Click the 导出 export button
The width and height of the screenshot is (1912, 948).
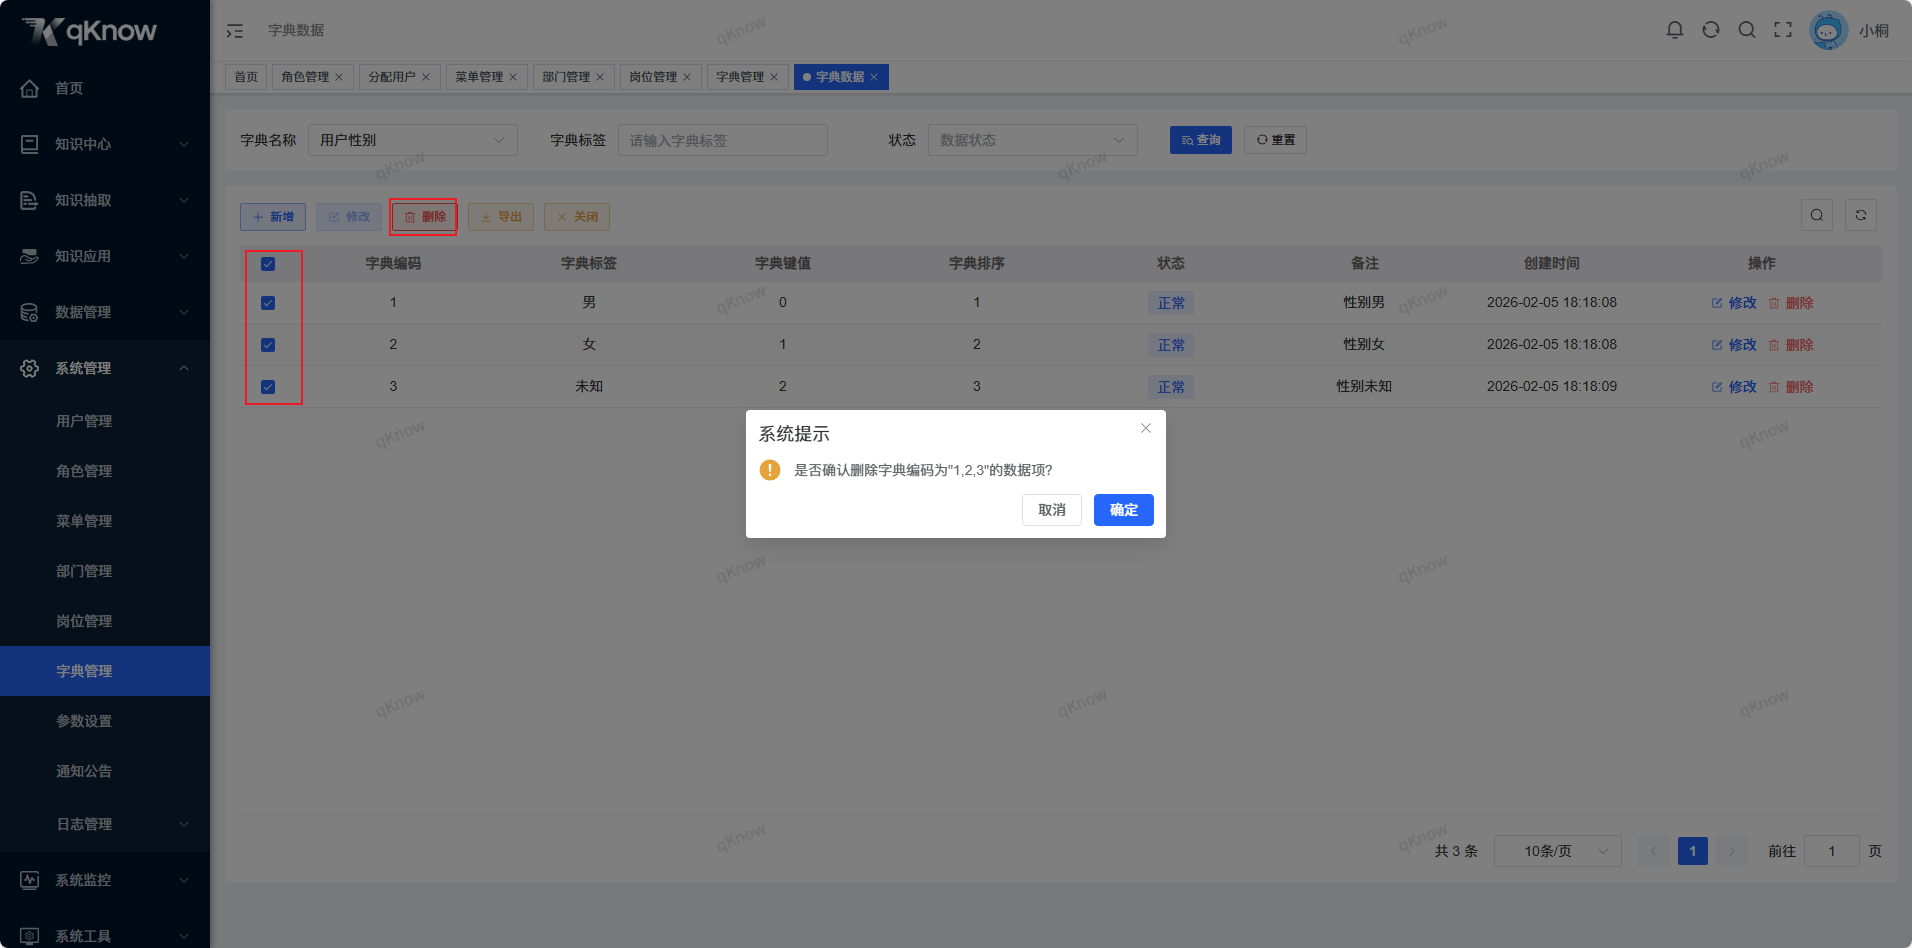[501, 217]
